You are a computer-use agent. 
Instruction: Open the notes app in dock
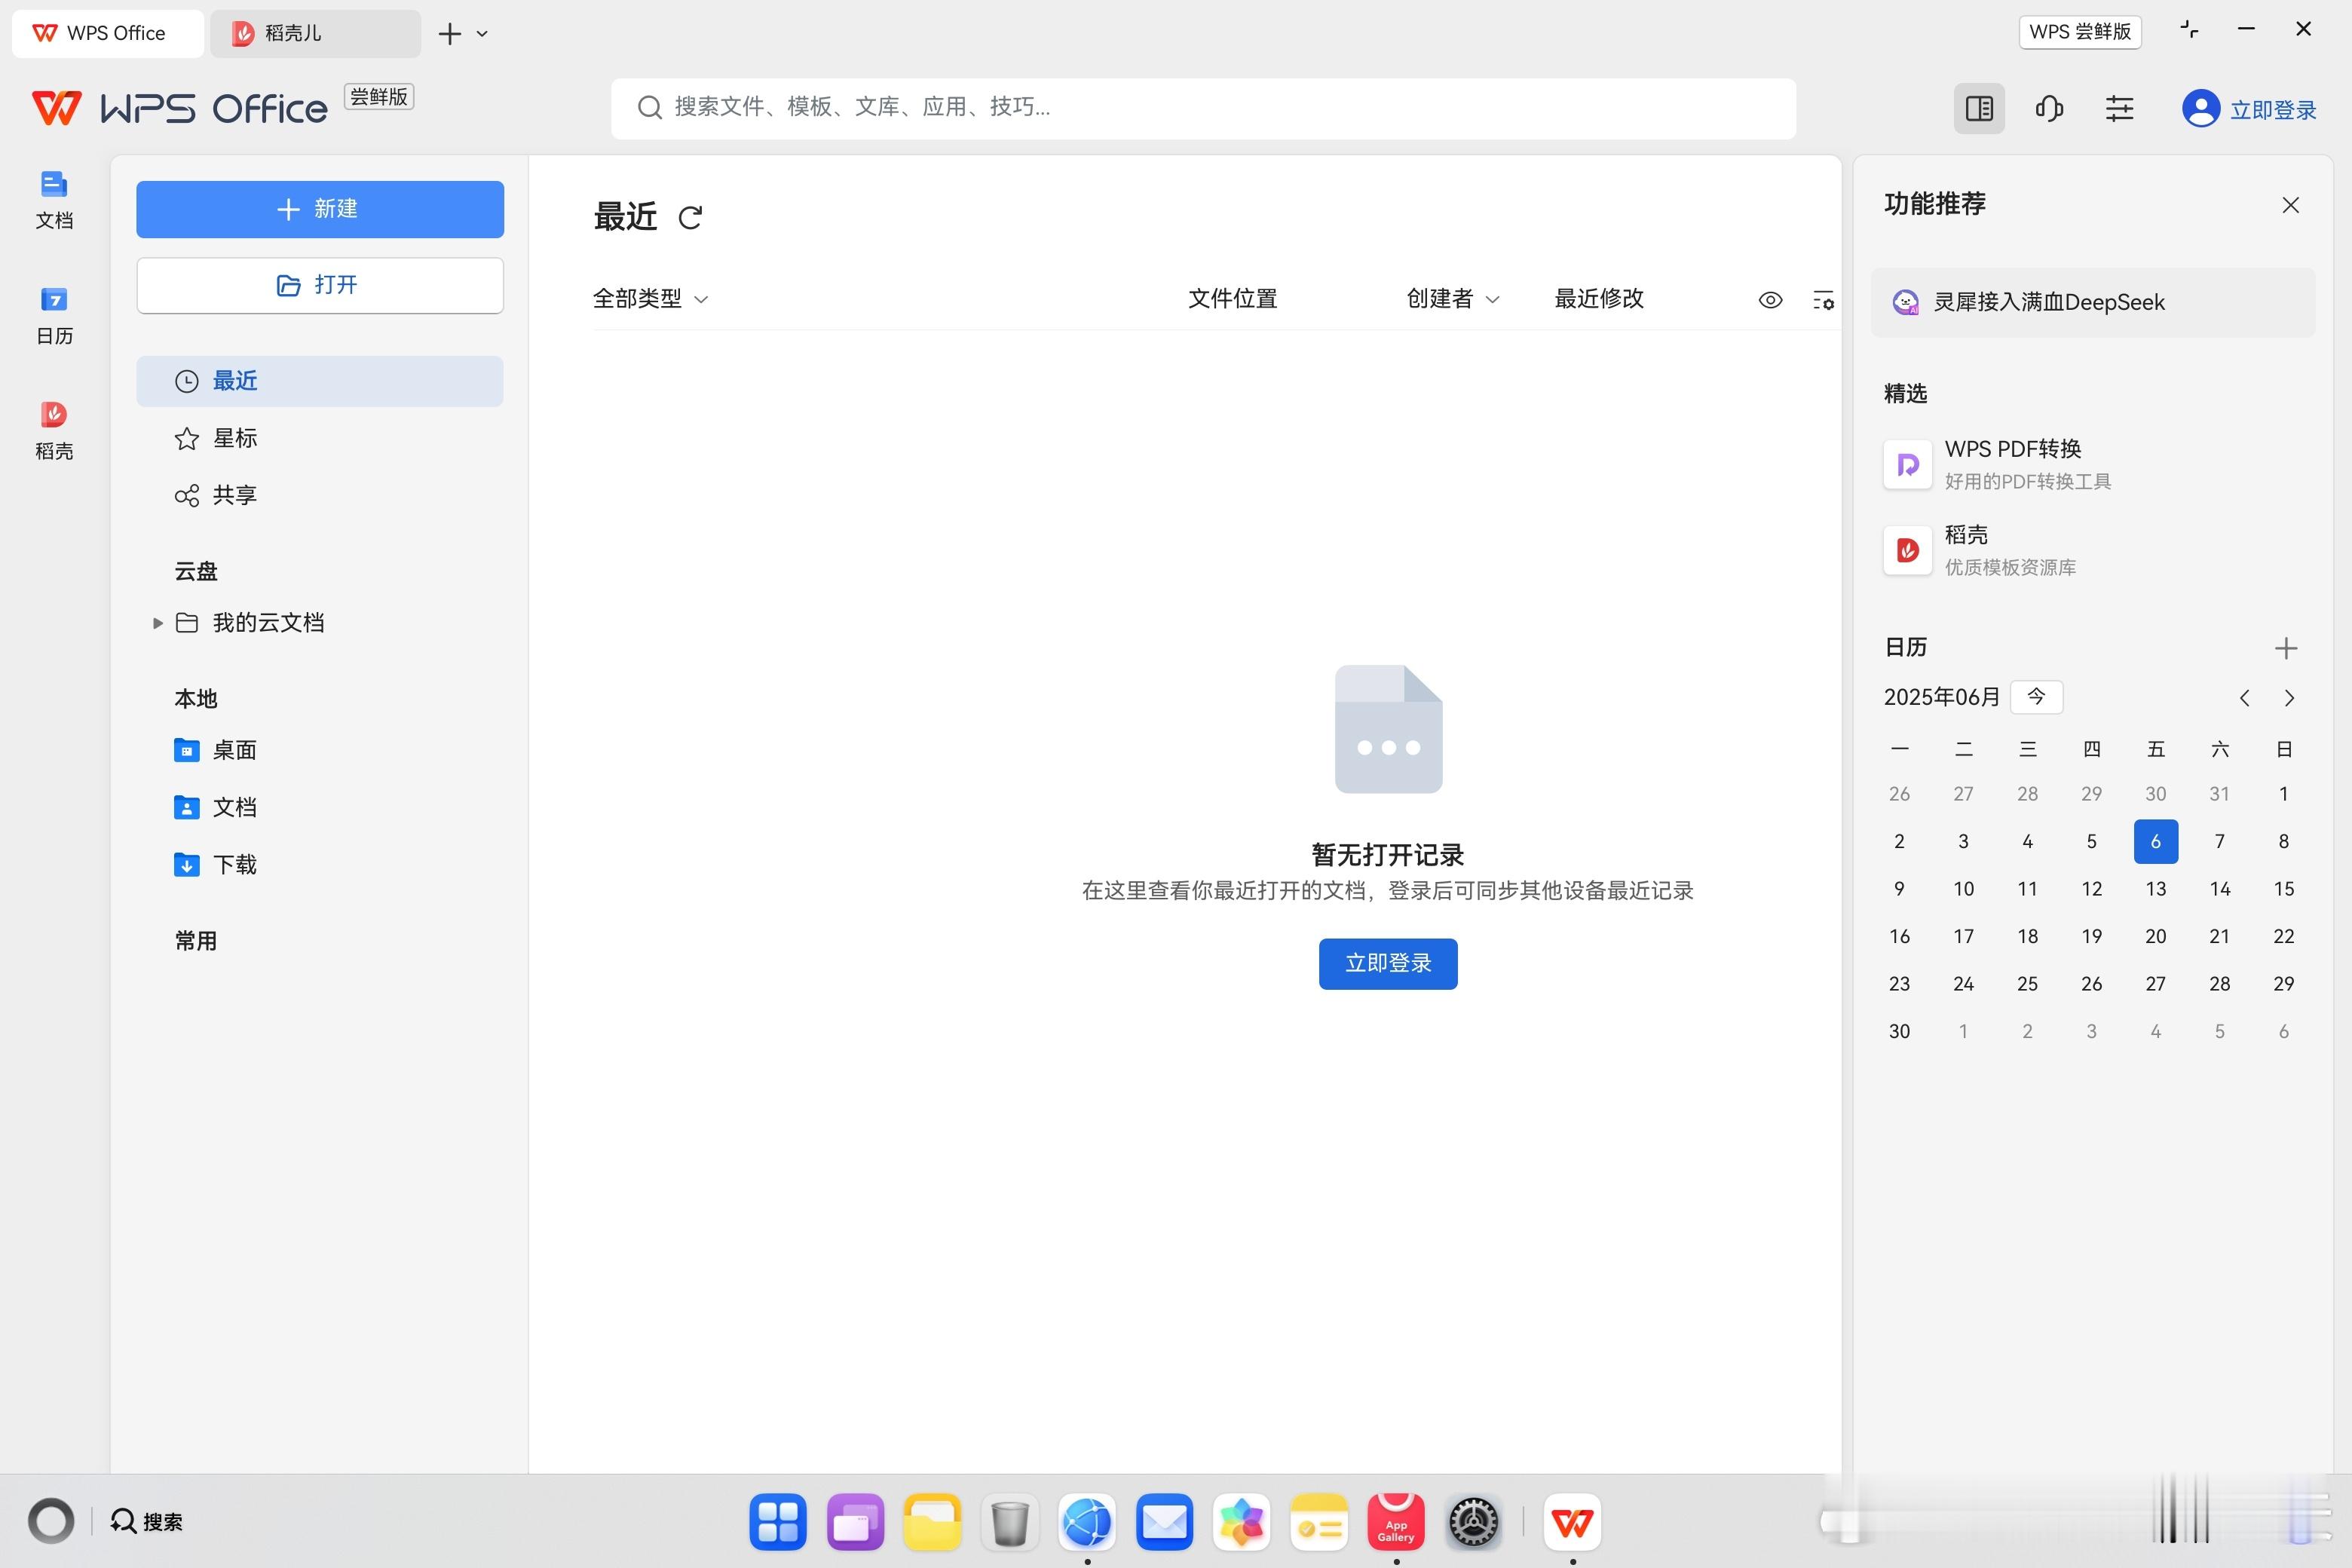[x=1319, y=1522]
